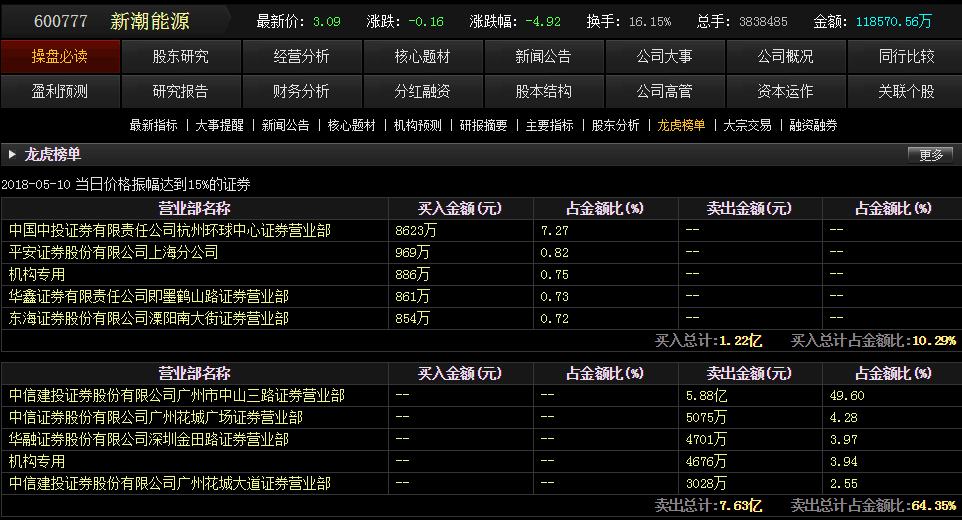Select the 关联个股 tab
This screenshot has width=962, height=520.
[906, 91]
